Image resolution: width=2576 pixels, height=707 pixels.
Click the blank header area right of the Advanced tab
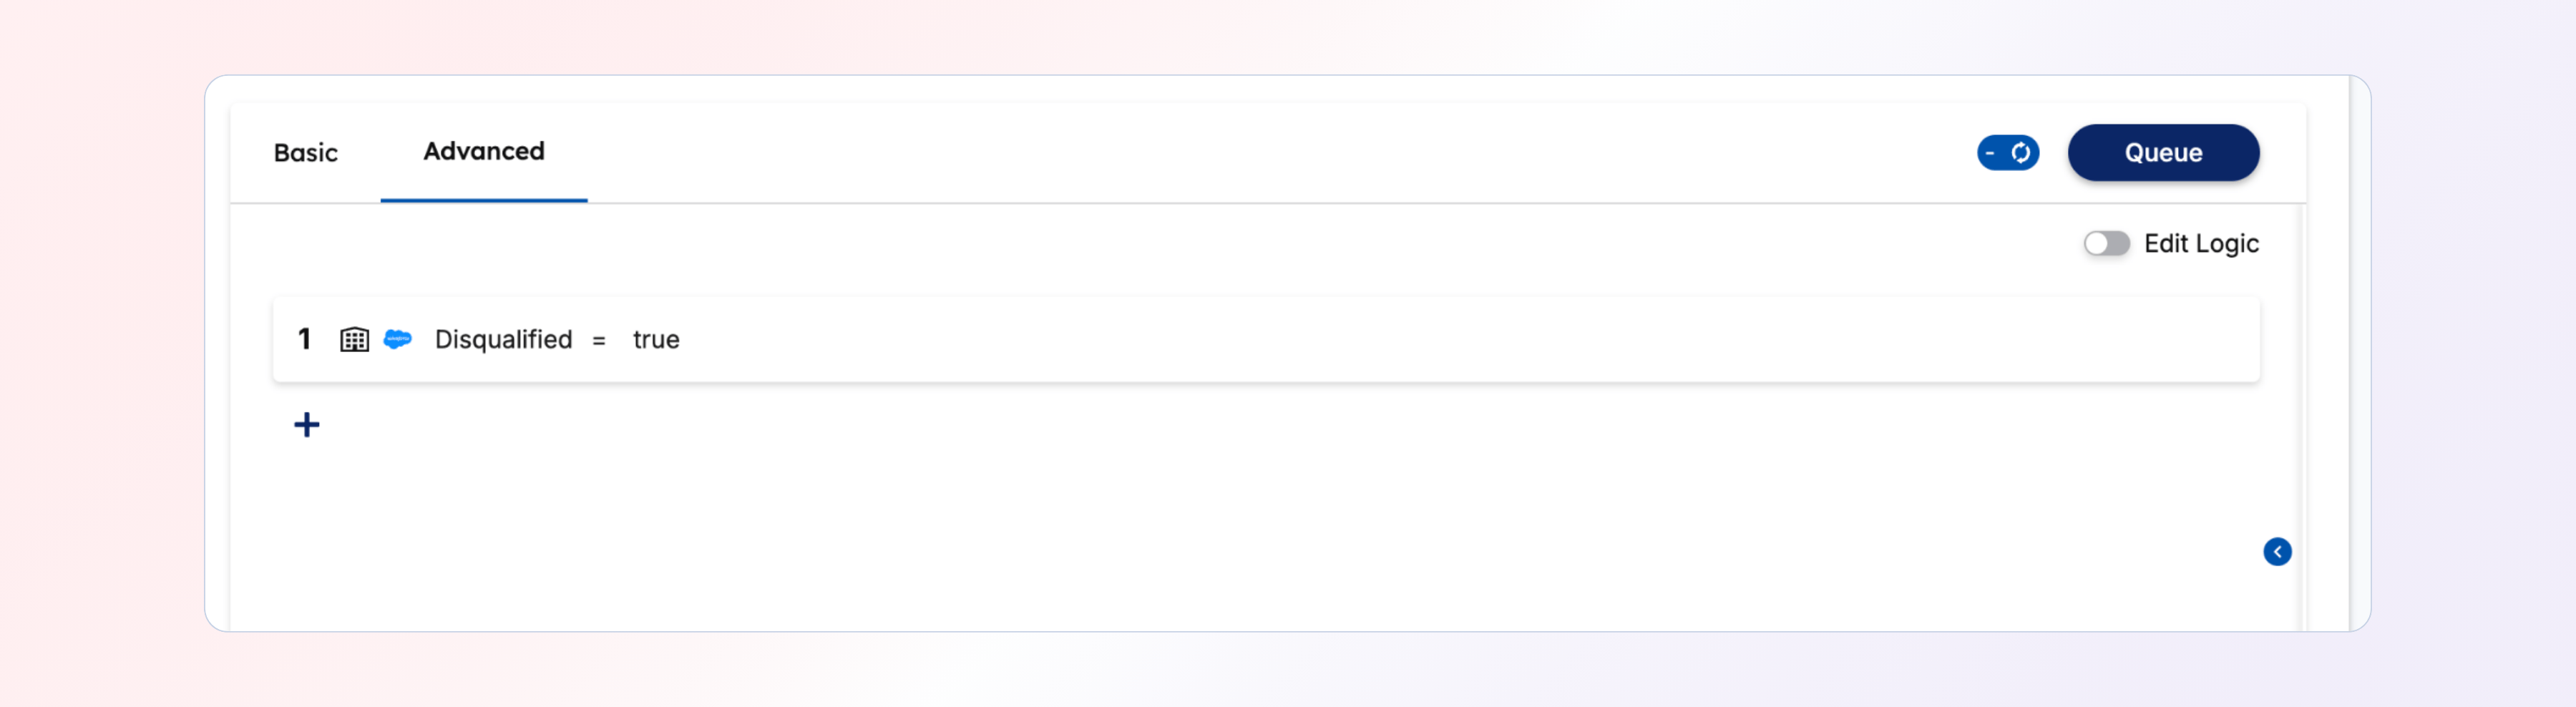[x=1200, y=153]
